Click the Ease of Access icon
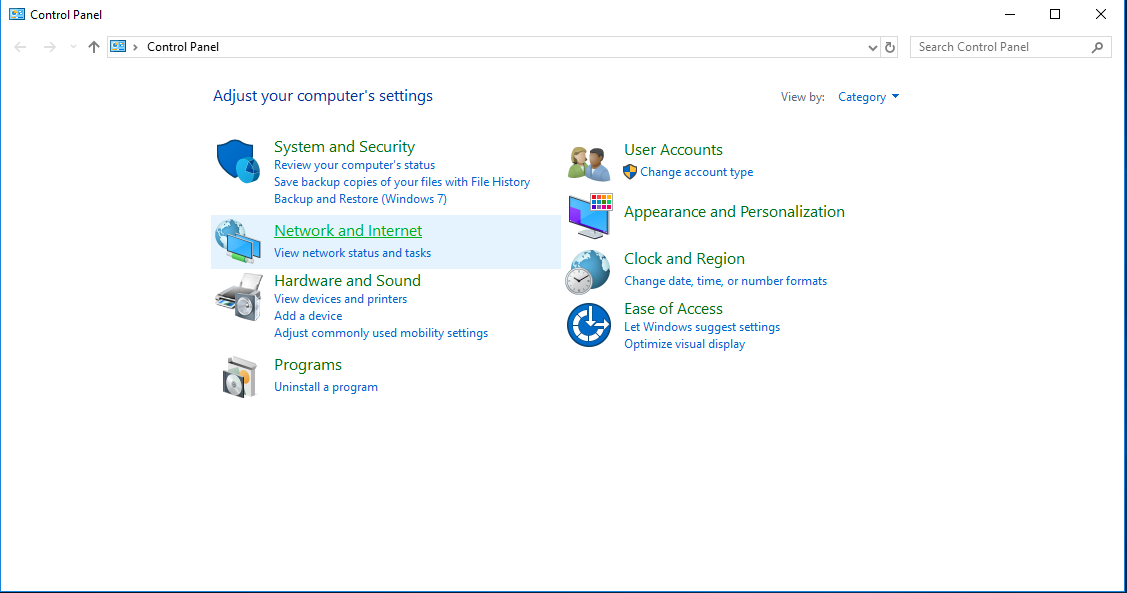This screenshot has width=1127, height=593. pos(588,324)
